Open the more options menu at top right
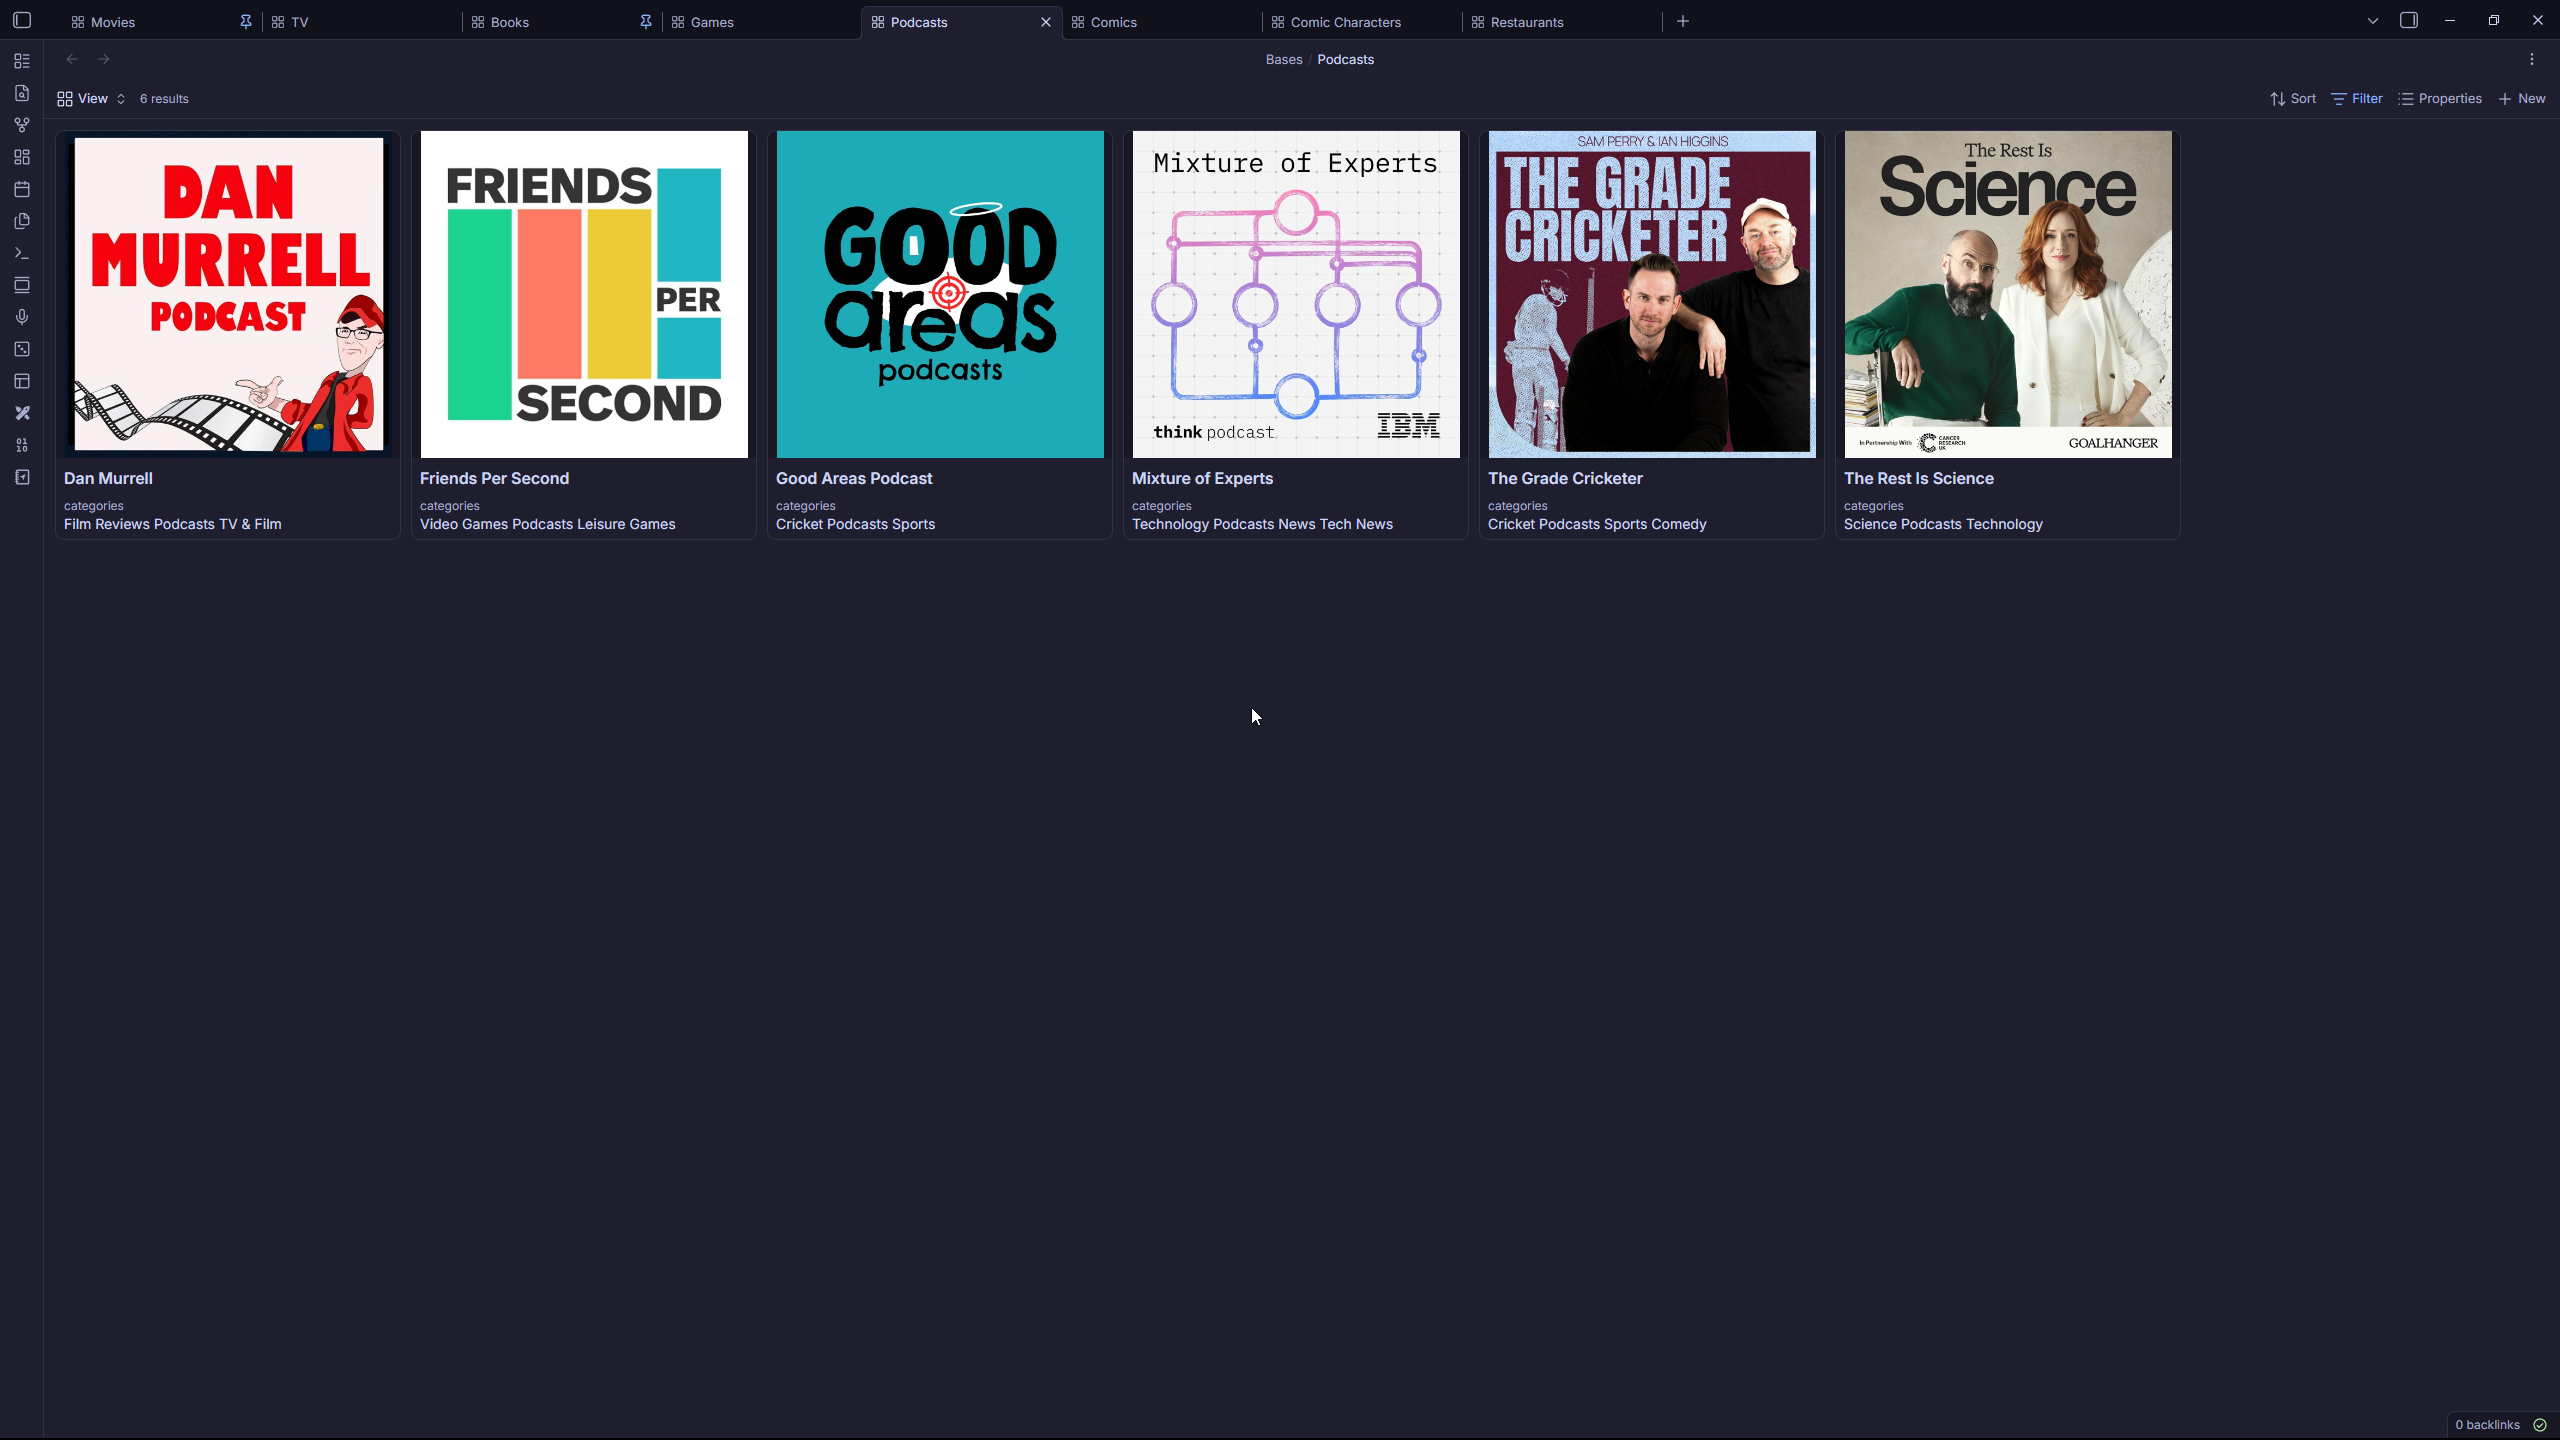 point(2532,59)
